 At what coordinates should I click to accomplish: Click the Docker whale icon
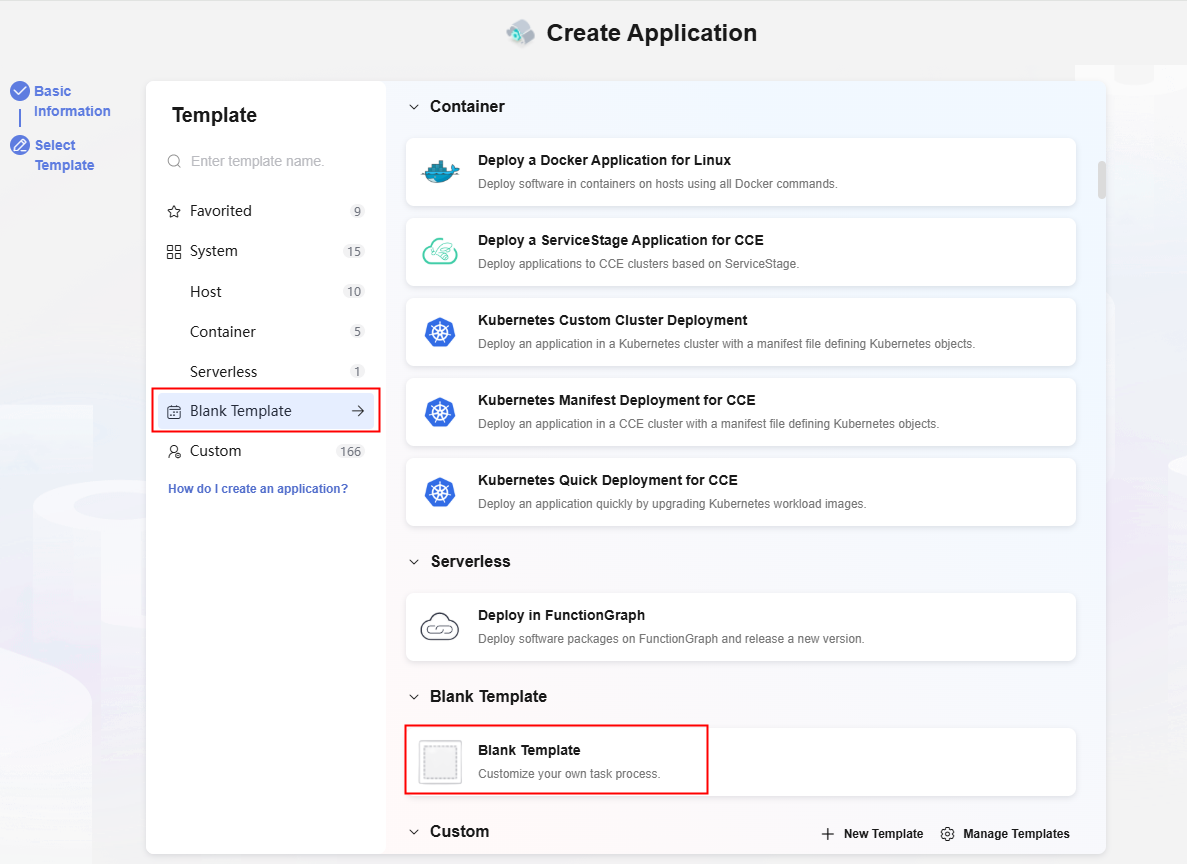[x=441, y=172]
